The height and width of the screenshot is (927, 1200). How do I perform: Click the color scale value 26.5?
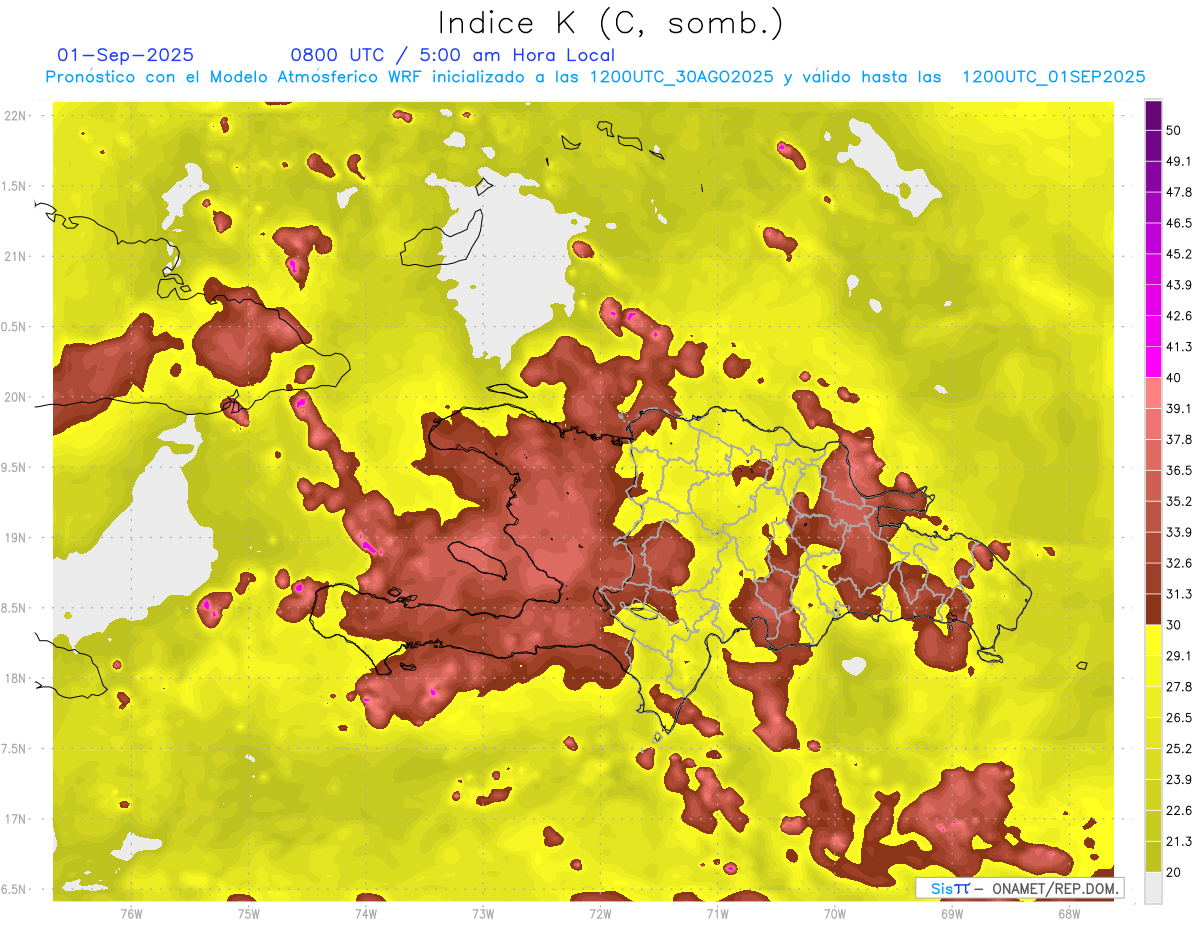[x=1179, y=718]
